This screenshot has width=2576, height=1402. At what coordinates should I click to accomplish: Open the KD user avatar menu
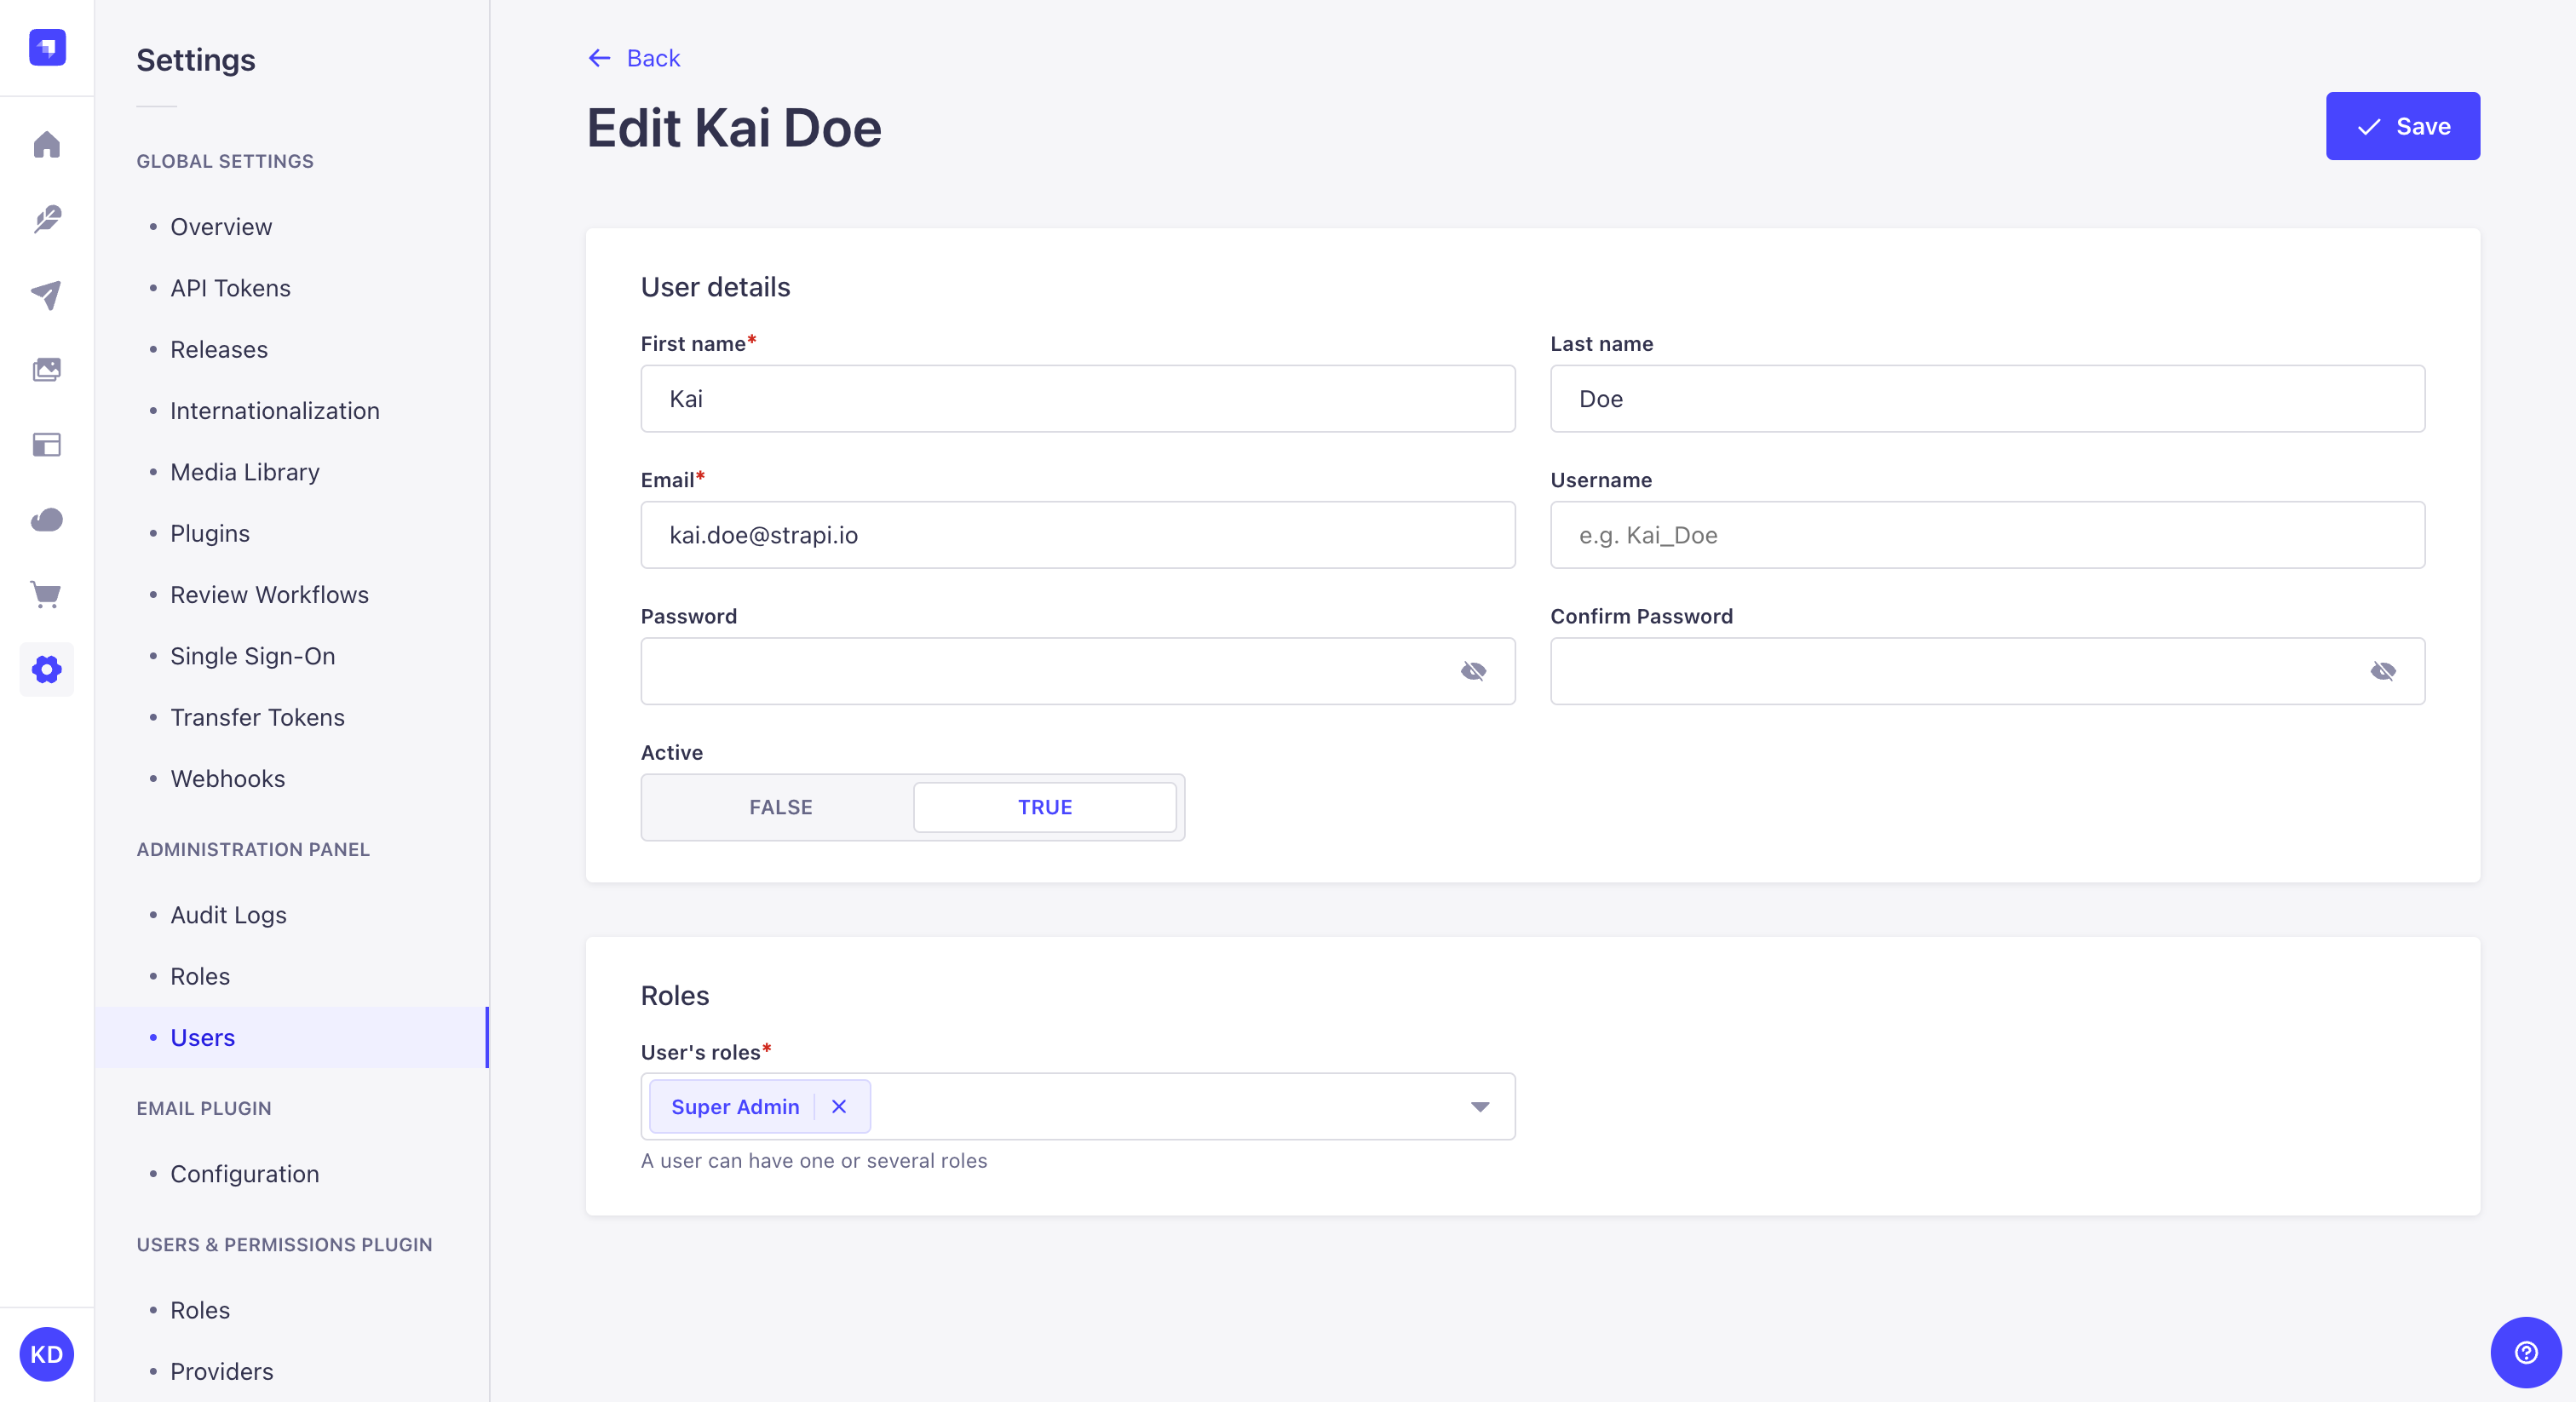46,1354
